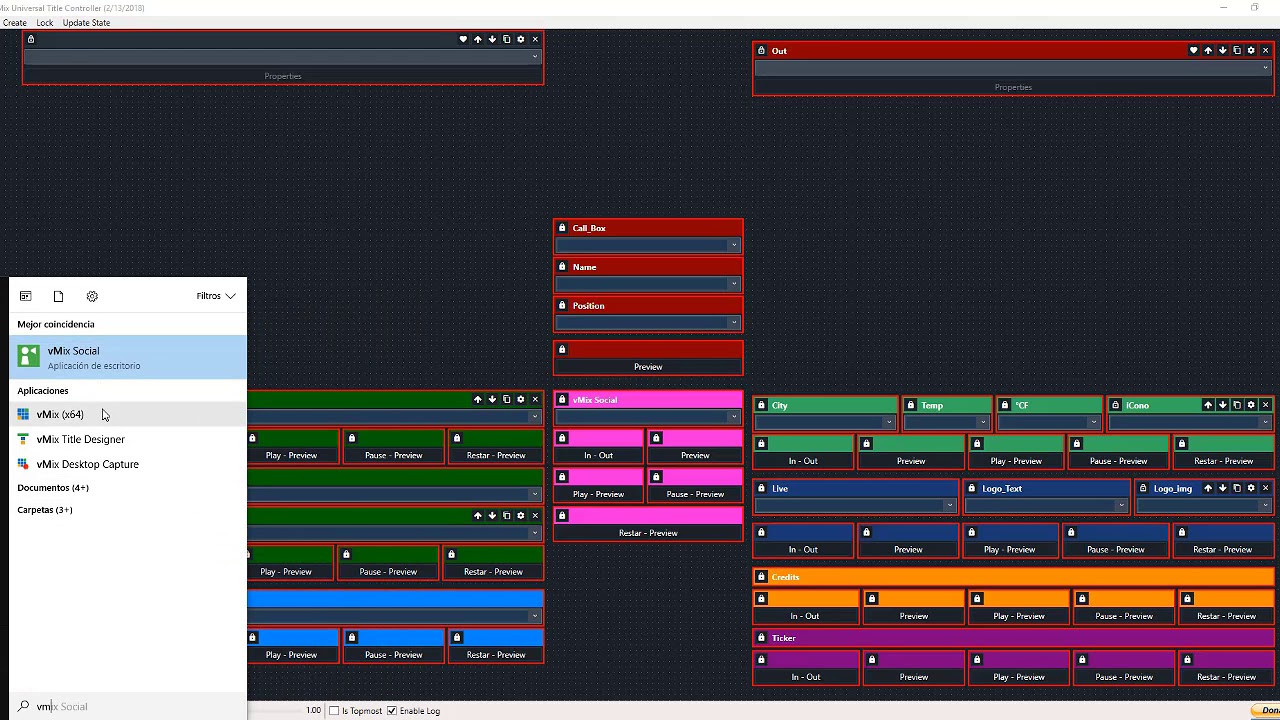Click the copy icon on the iCono panel
The image size is (1280, 720).
1236,405
